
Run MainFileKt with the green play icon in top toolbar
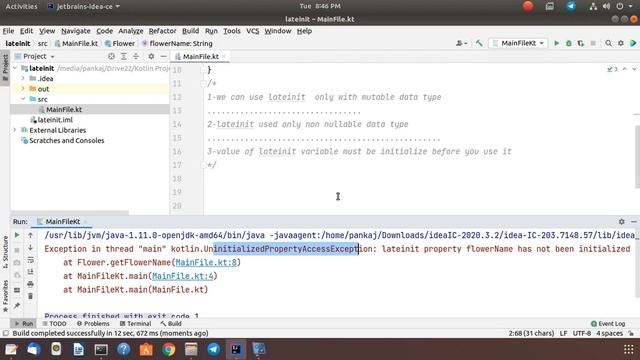pos(556,43)
